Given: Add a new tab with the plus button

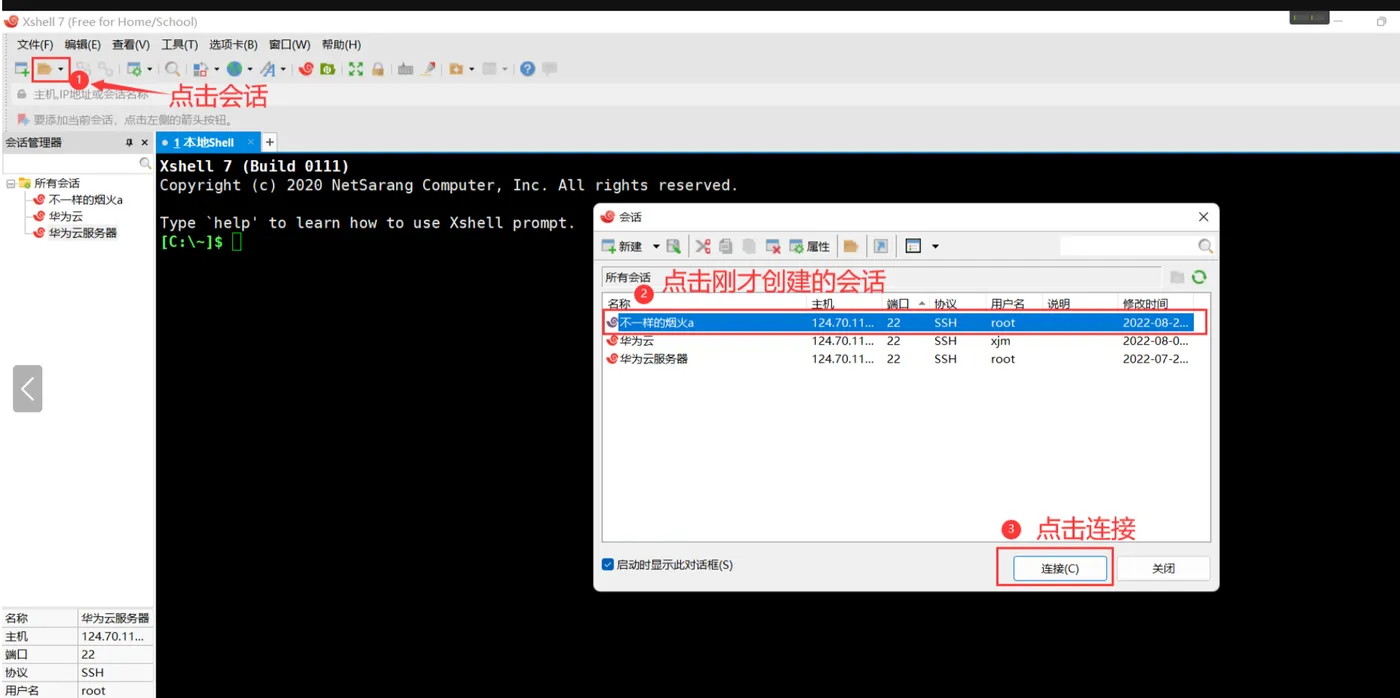Looking at the screenshot, I should pos(269,142).
